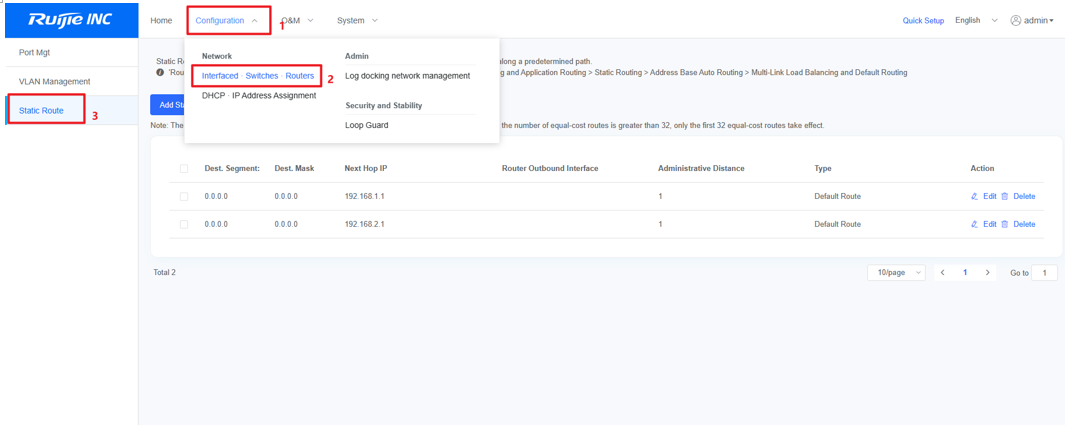
Task: Open Quick Setup link
Action: point(923,20)
